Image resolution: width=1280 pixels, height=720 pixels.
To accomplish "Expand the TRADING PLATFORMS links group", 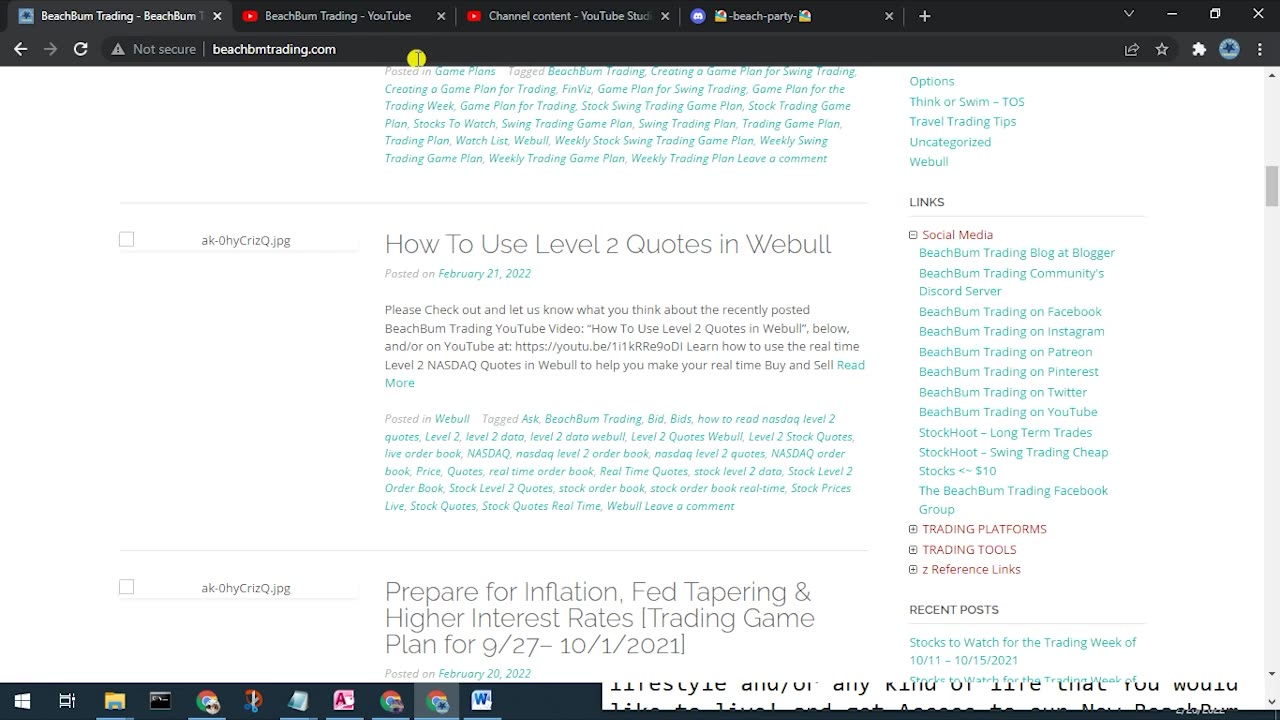I will click(913, 529).
